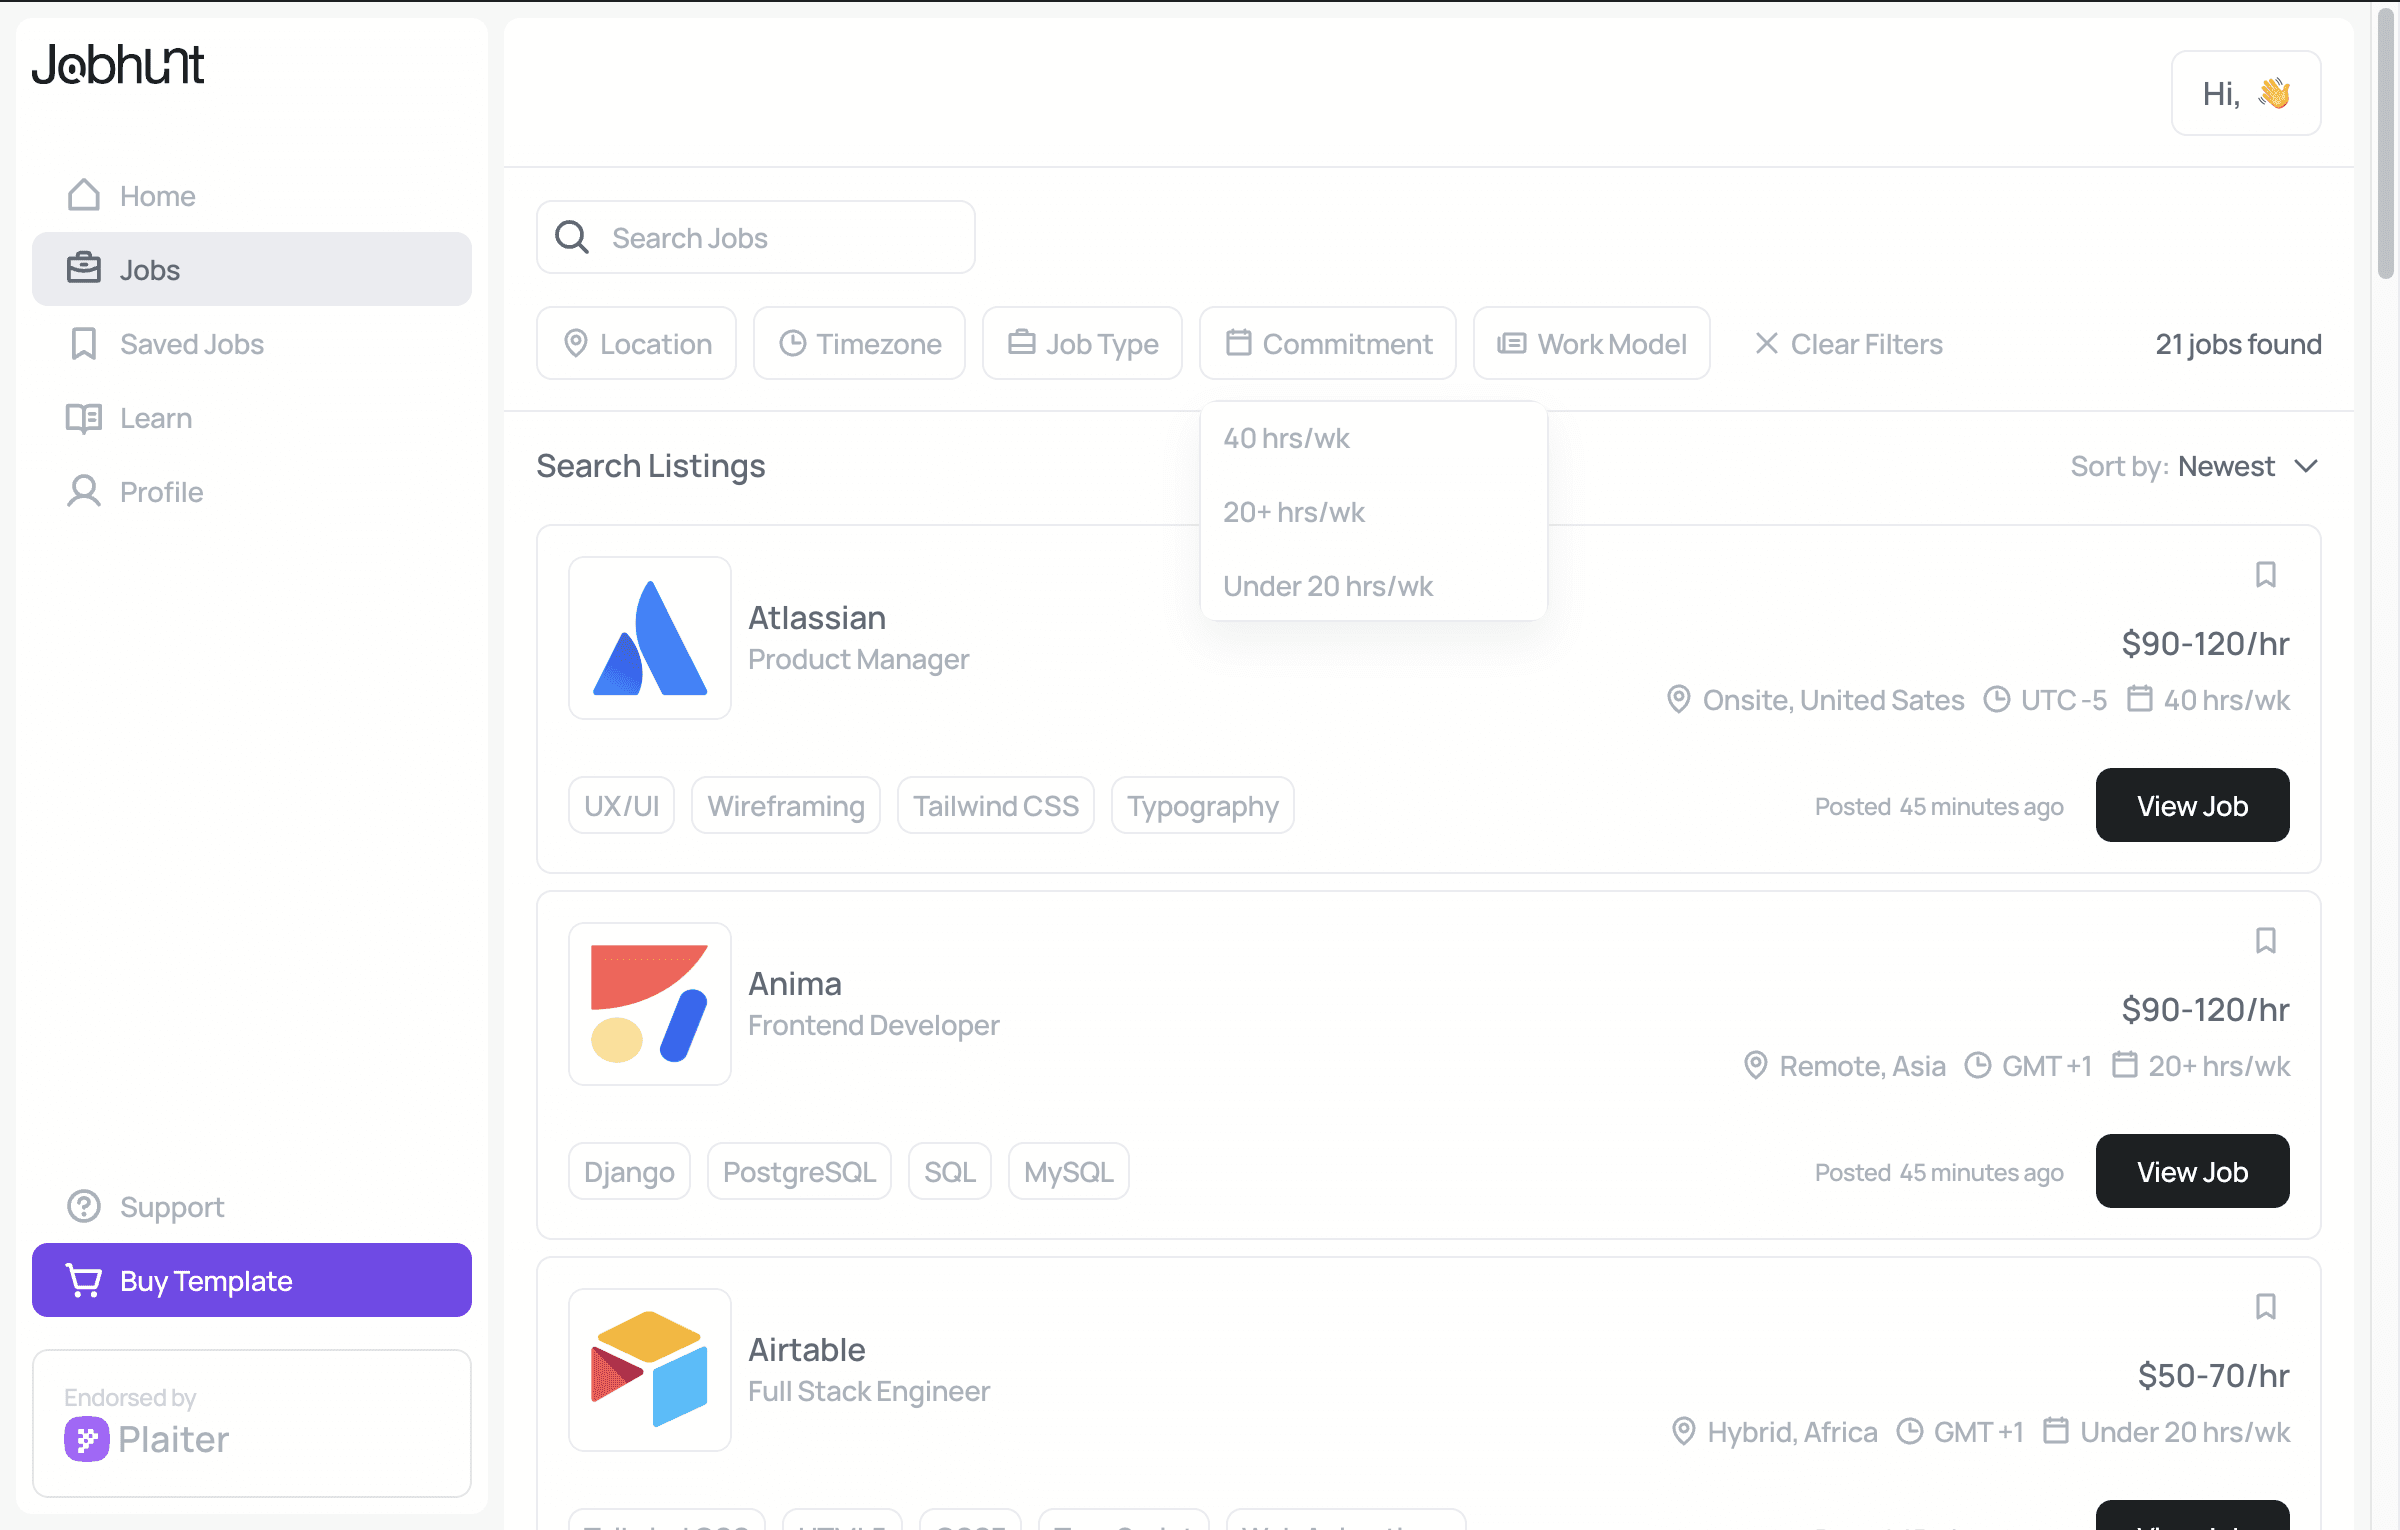Click View Job on the Atlassian card
2400x1530 pixels.
point(2192,805)
